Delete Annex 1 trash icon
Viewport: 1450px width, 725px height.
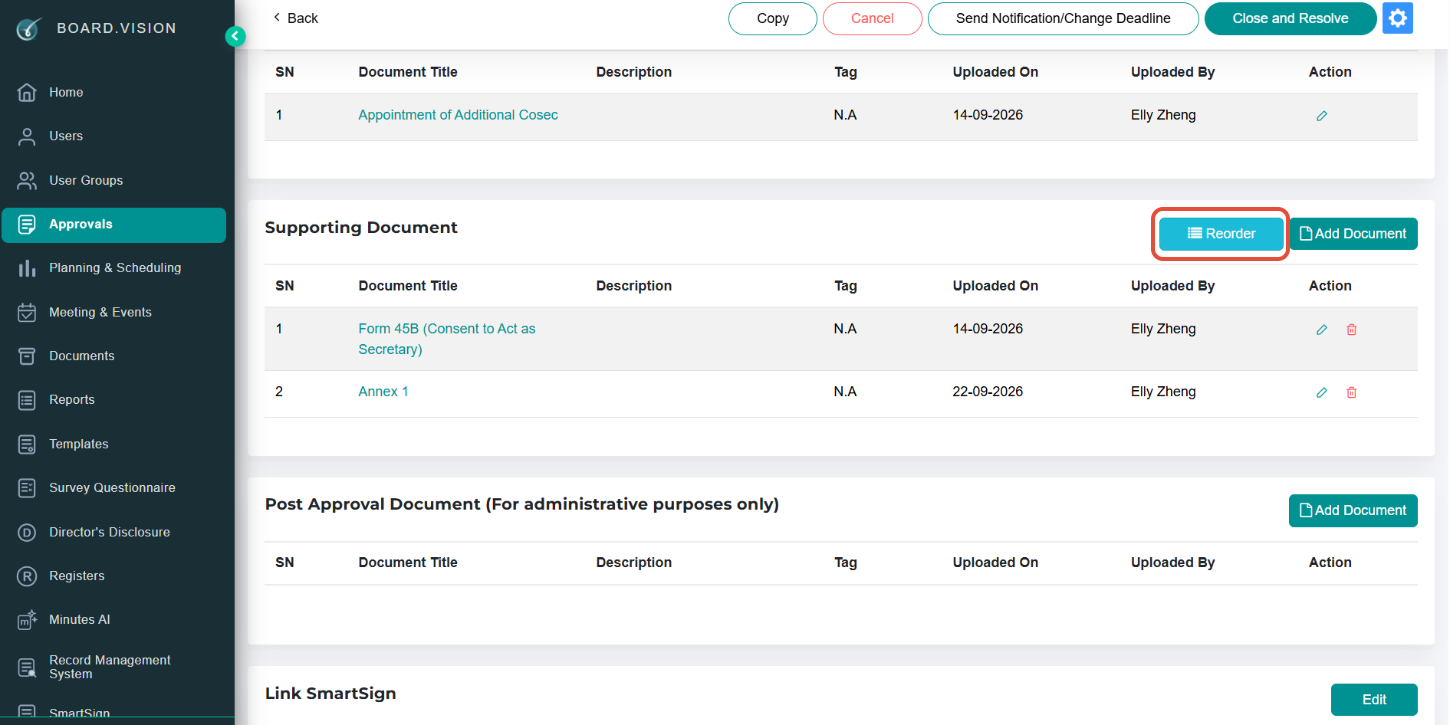click(x=1351, y=393)
